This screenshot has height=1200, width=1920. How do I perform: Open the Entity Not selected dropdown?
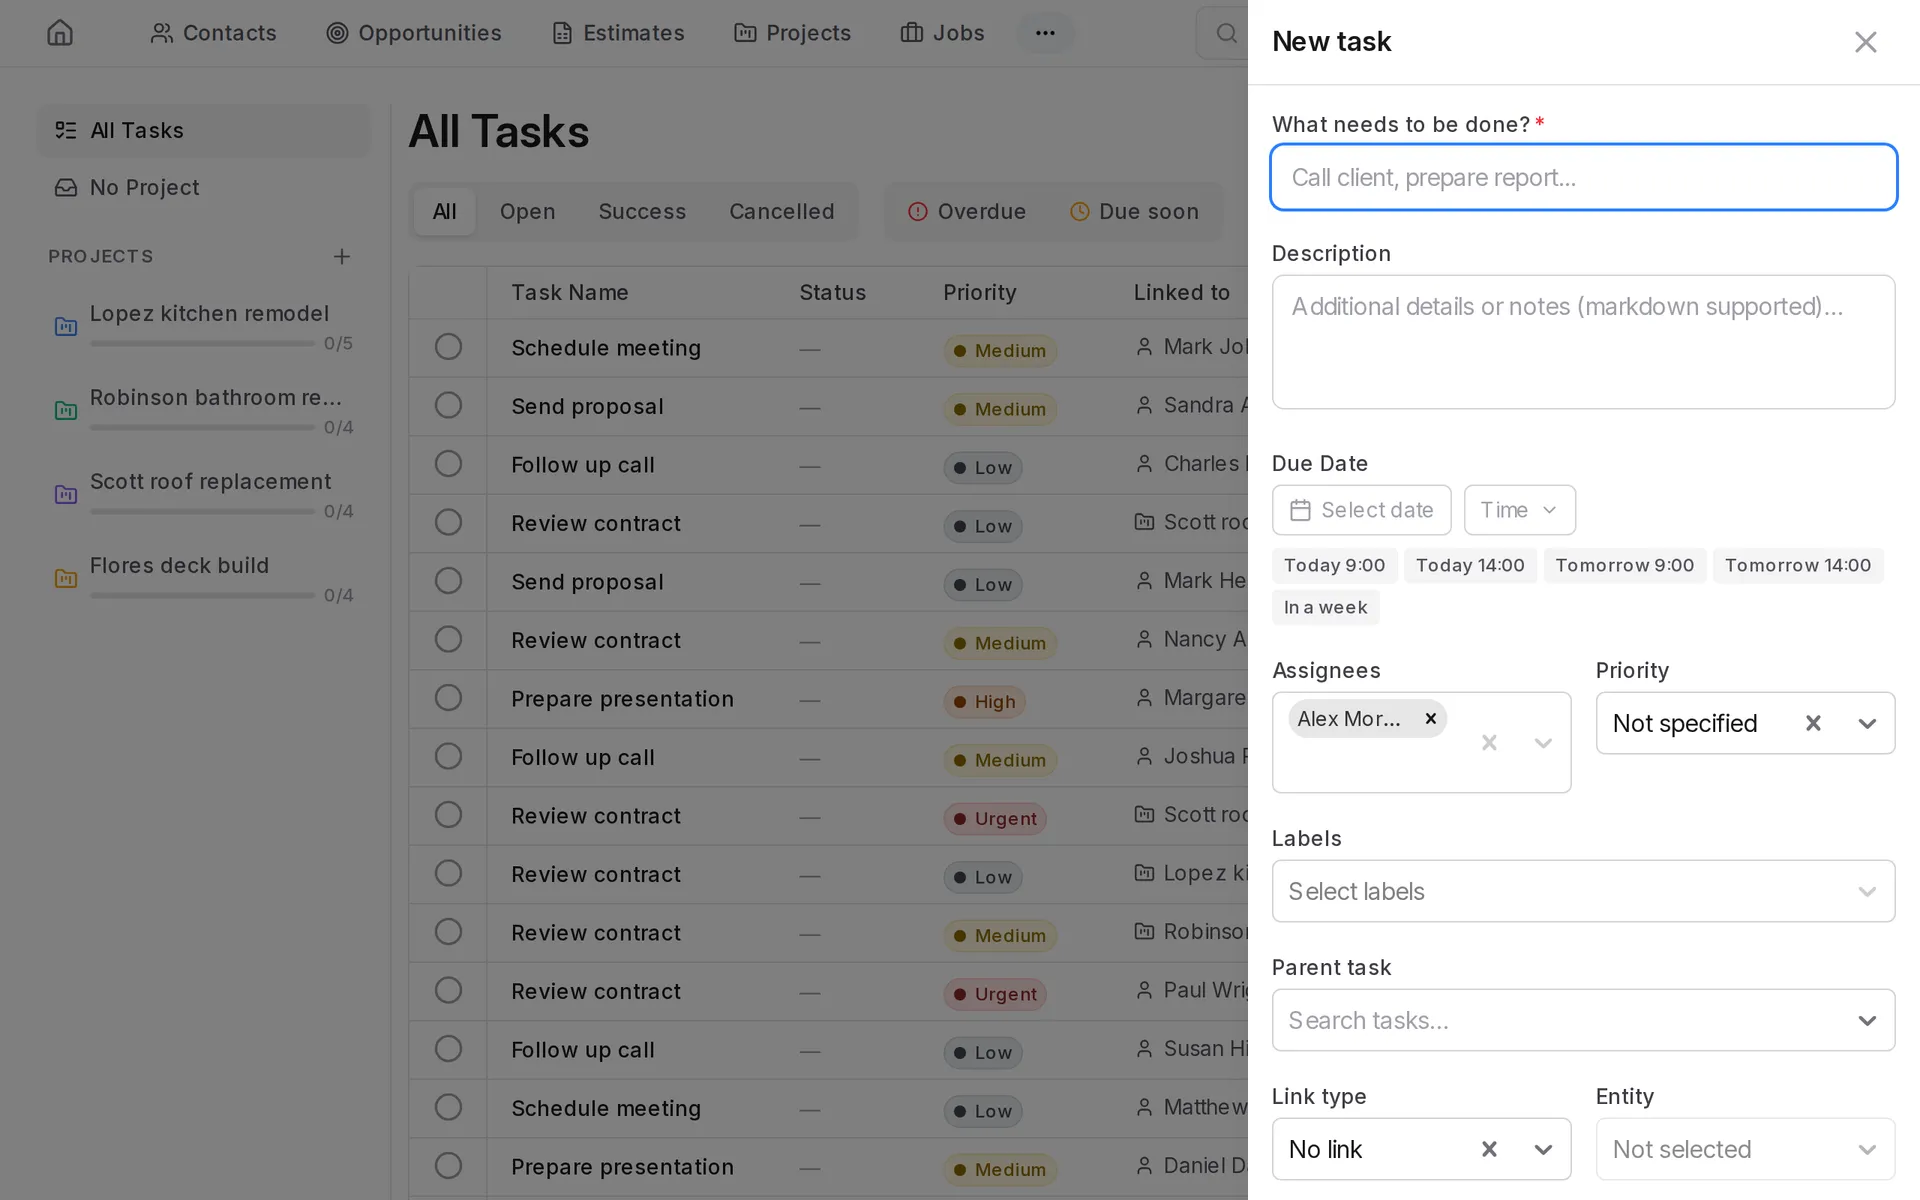(1745, 1149)
